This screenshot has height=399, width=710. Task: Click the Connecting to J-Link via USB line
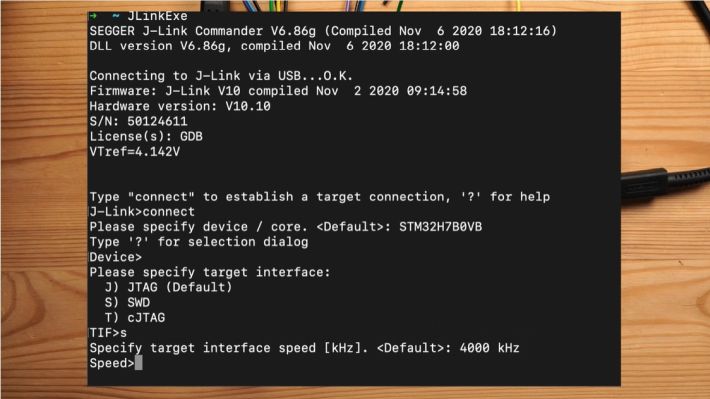[x=221, y=76]
